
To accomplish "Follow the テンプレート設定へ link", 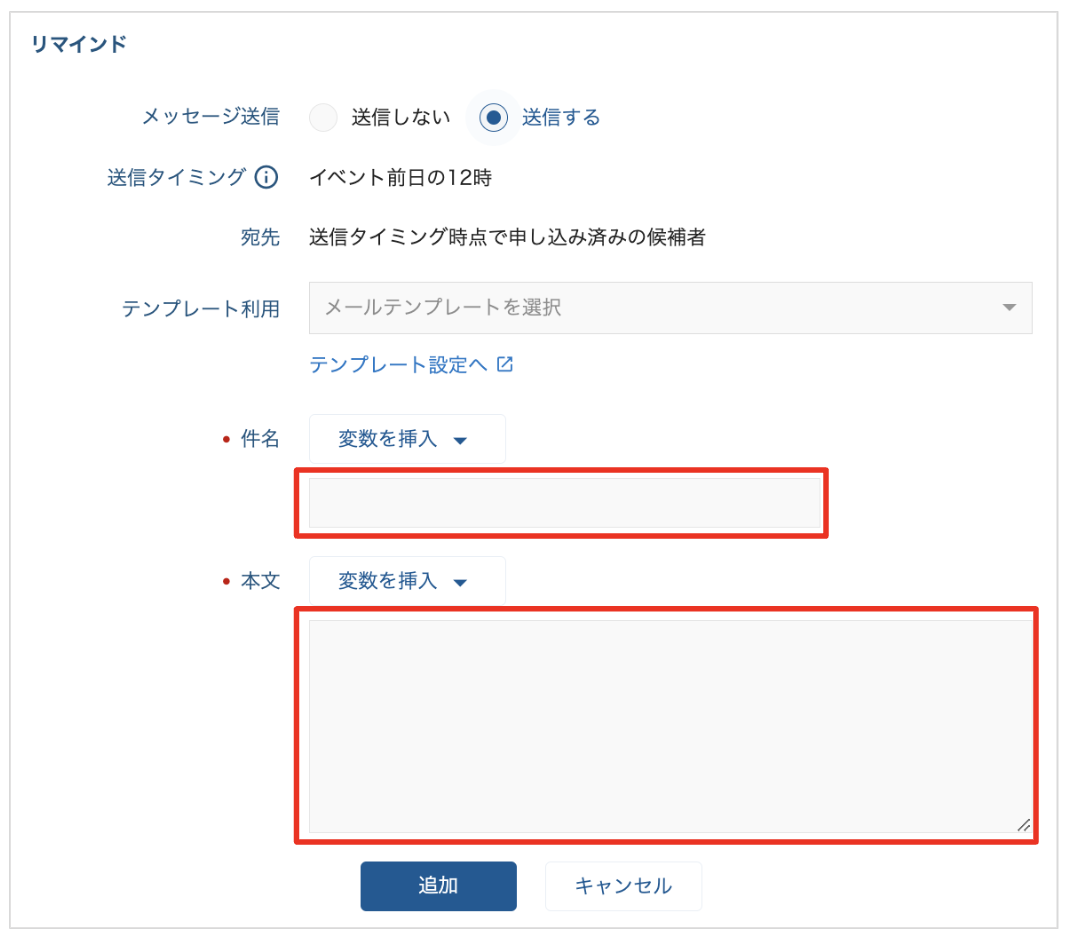I will tap(398, 365).
